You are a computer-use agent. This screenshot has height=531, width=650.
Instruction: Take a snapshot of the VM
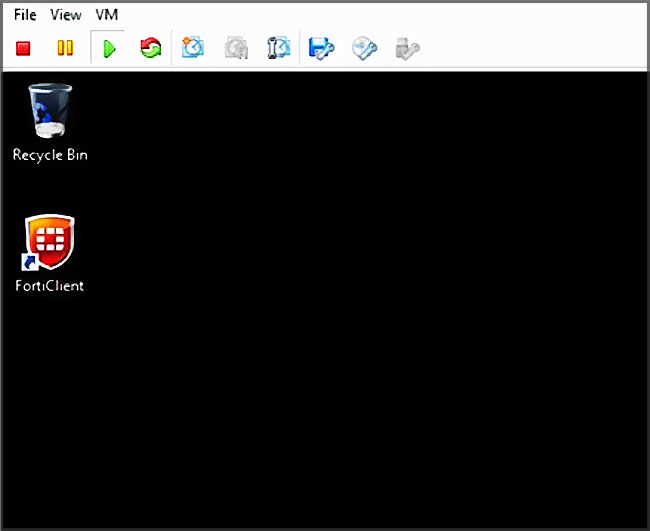193,48
